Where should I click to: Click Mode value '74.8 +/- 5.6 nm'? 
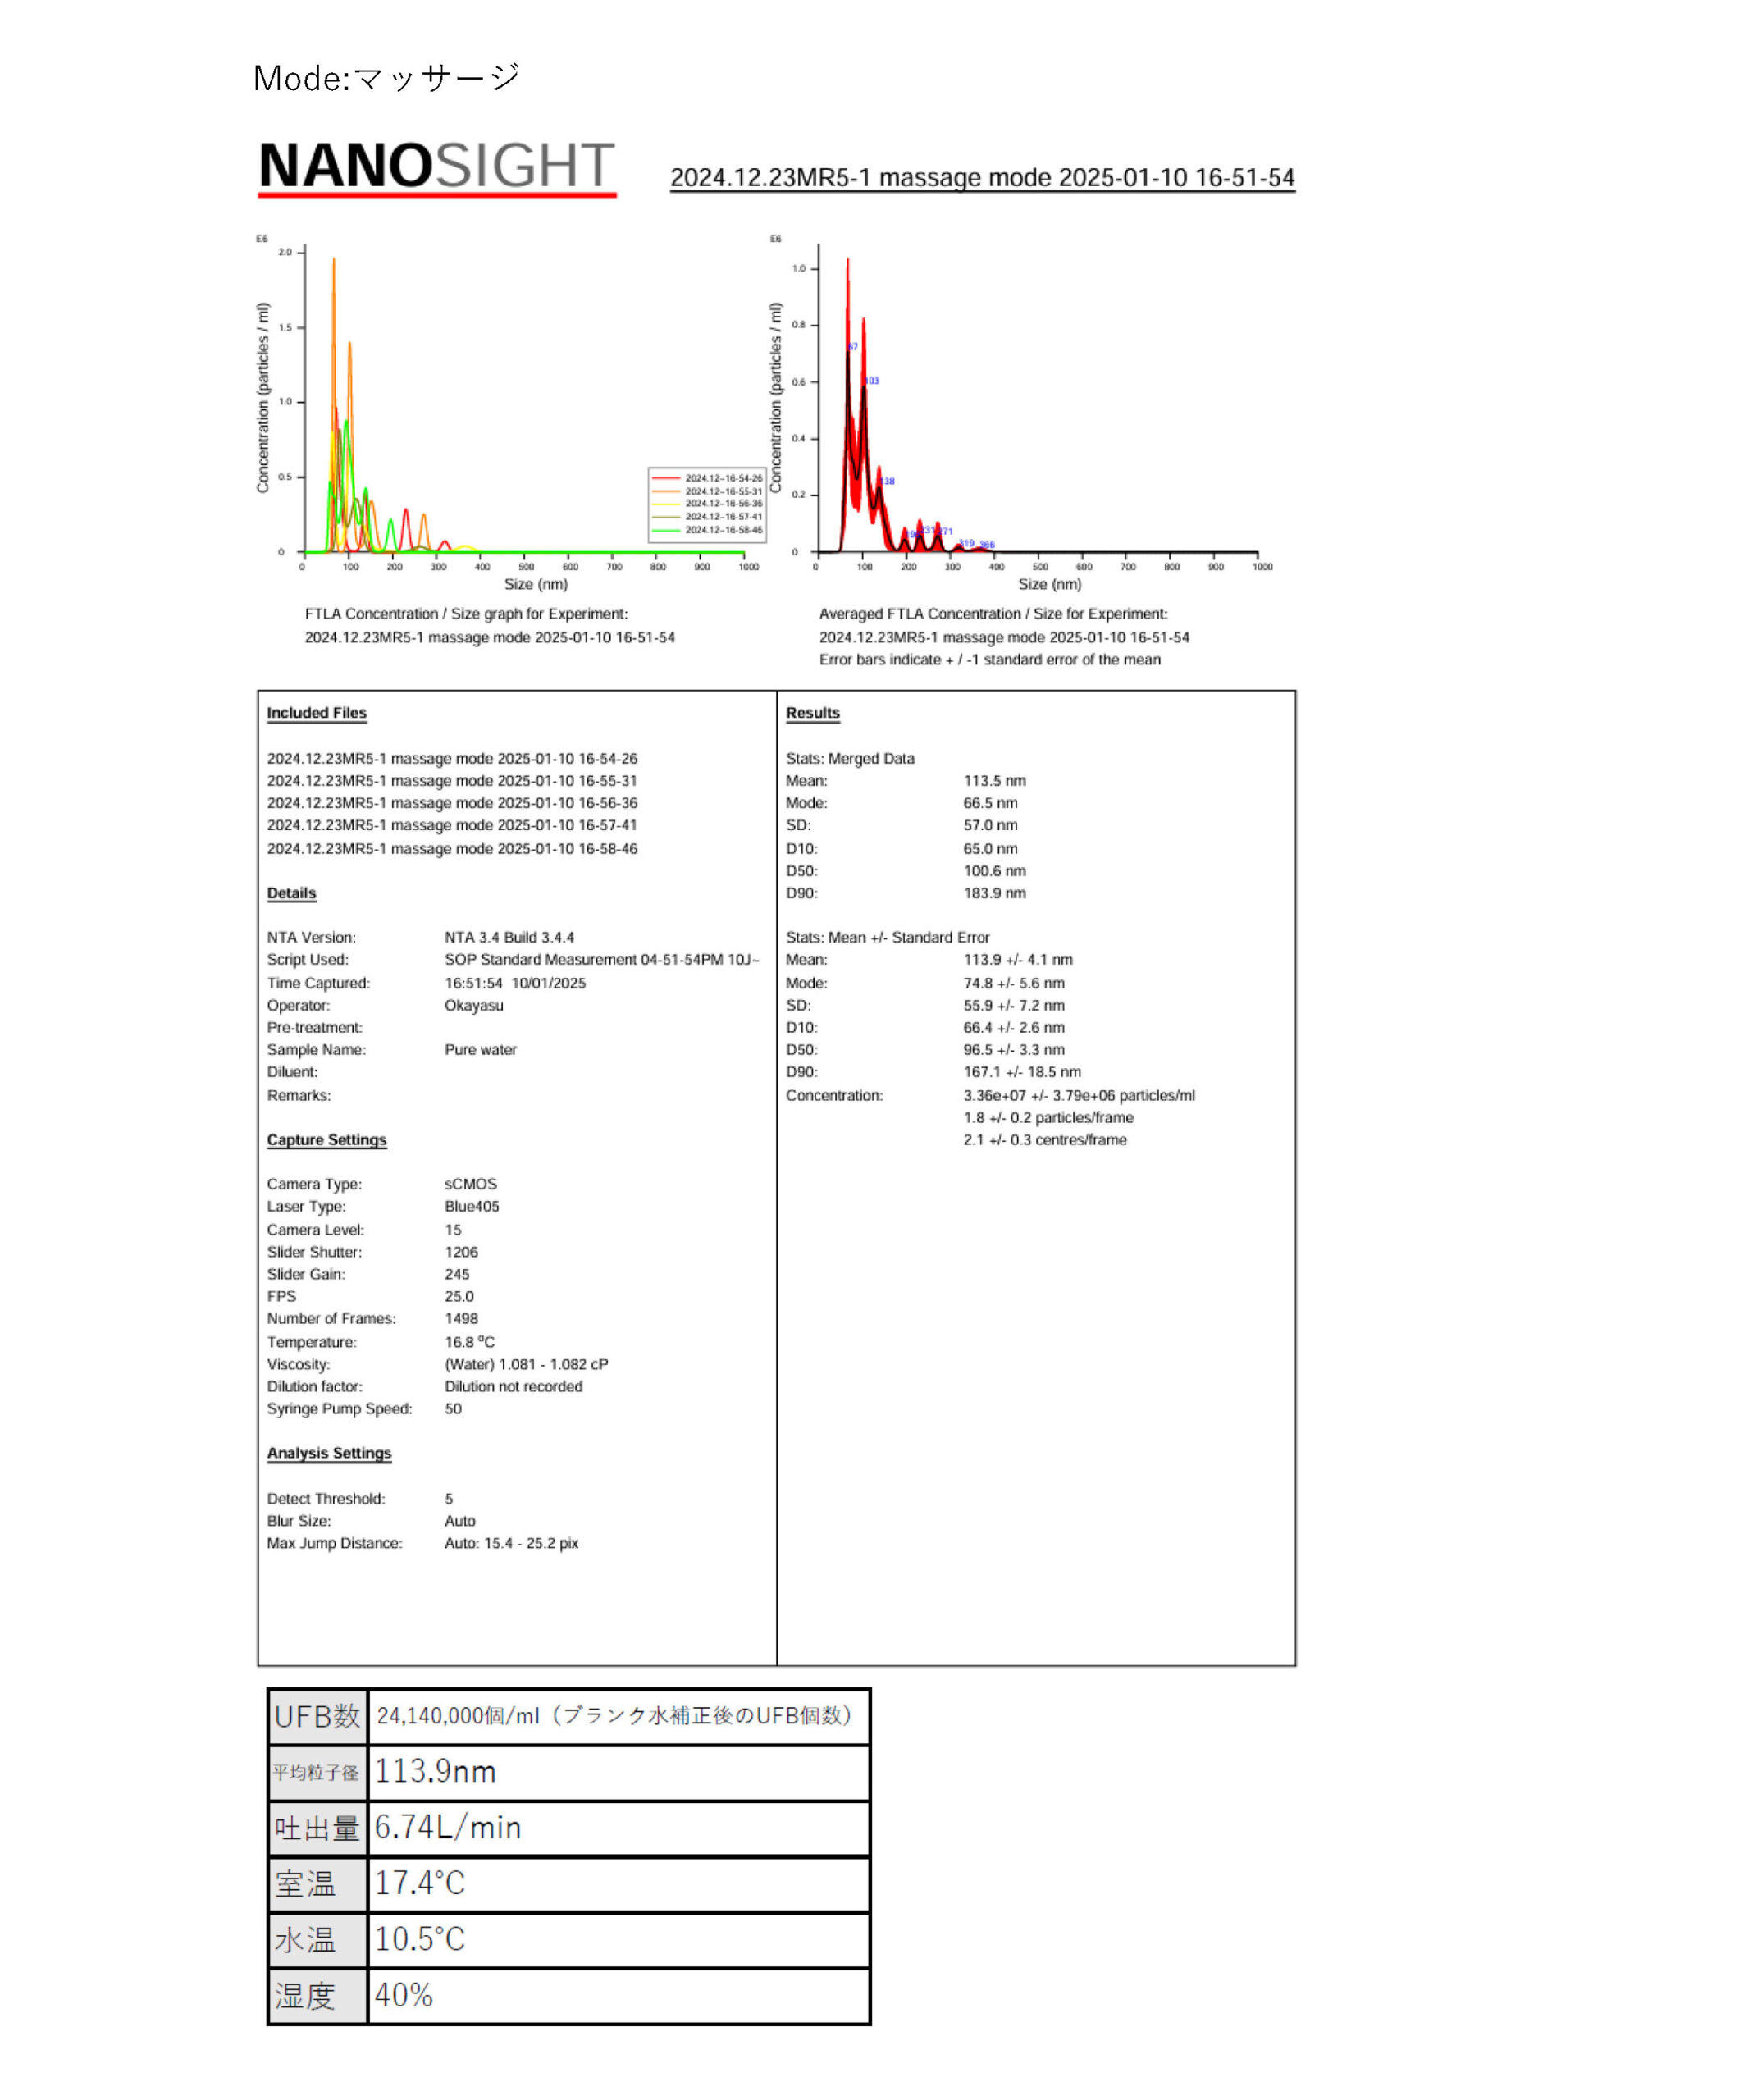pyautogui.click(x=1014, y=983)
